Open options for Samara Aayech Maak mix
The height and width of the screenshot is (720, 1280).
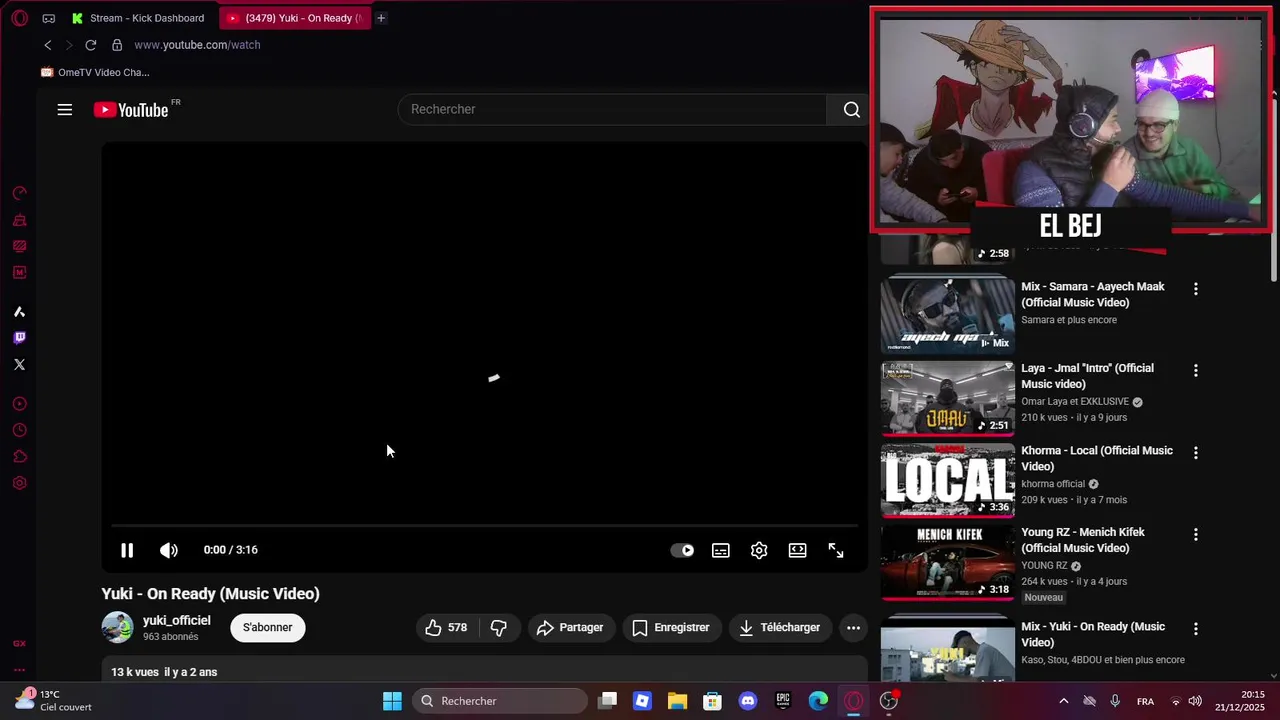point(1195,289)
